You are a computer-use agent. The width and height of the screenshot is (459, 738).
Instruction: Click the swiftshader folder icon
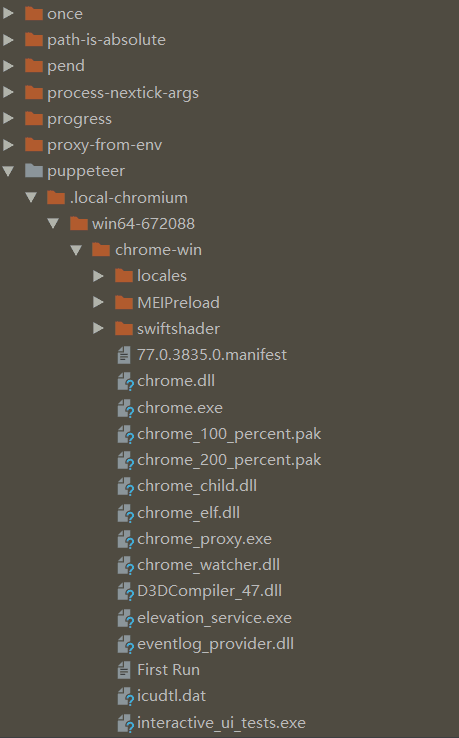point(124,328)
